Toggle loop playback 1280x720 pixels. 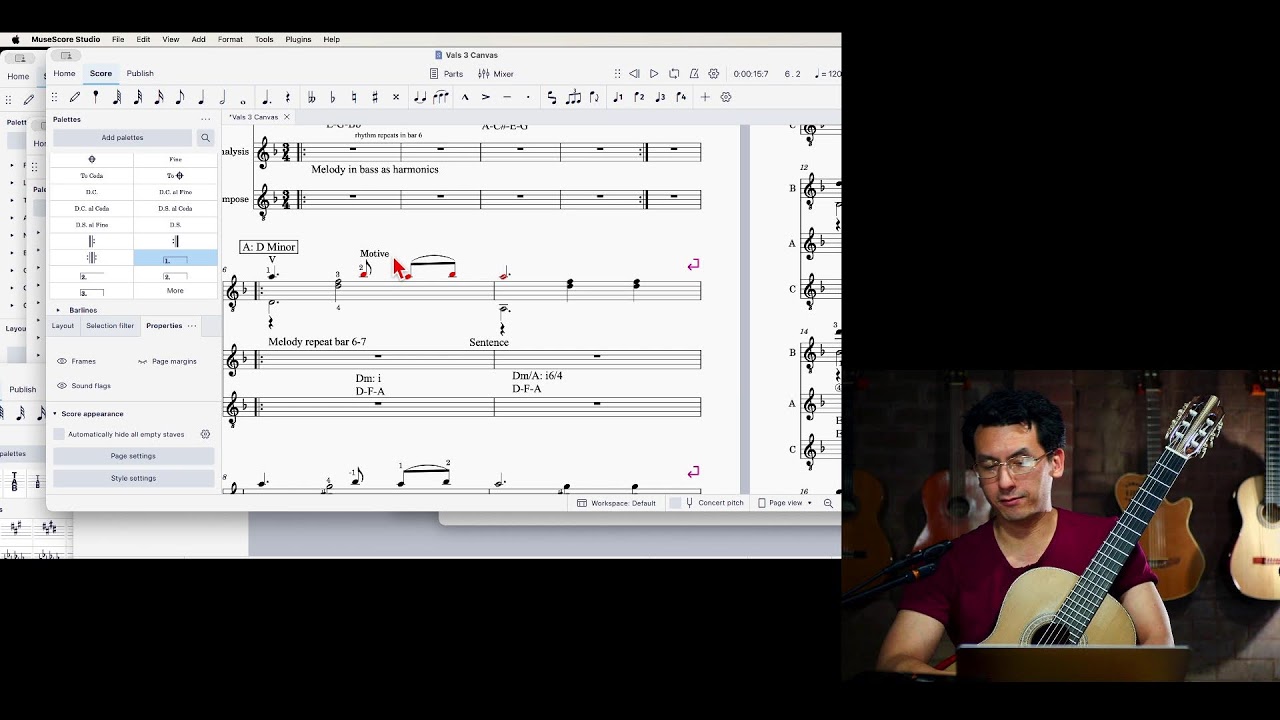[674, 74]
